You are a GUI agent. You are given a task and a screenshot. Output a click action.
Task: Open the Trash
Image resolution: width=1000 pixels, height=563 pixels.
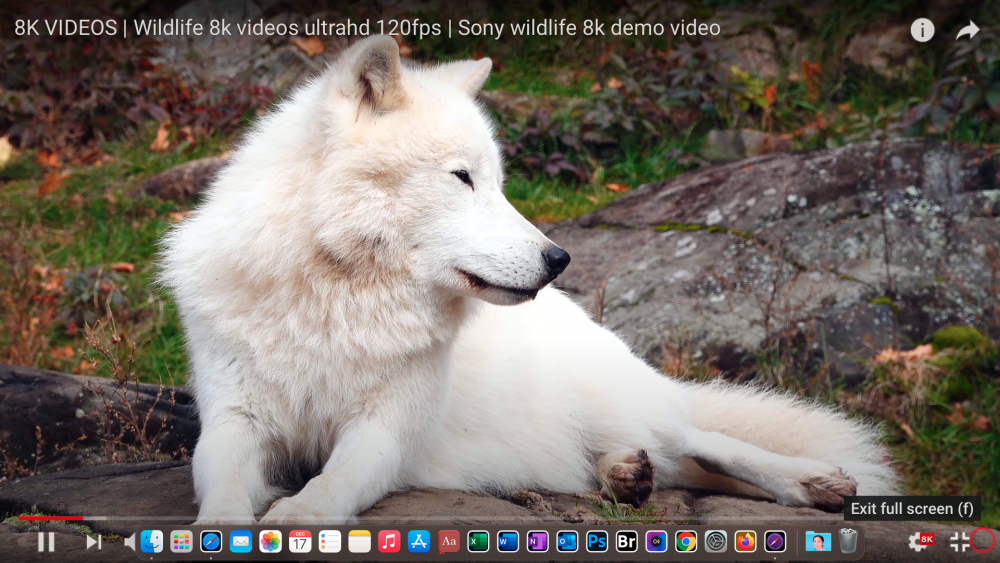pos(848,541)
